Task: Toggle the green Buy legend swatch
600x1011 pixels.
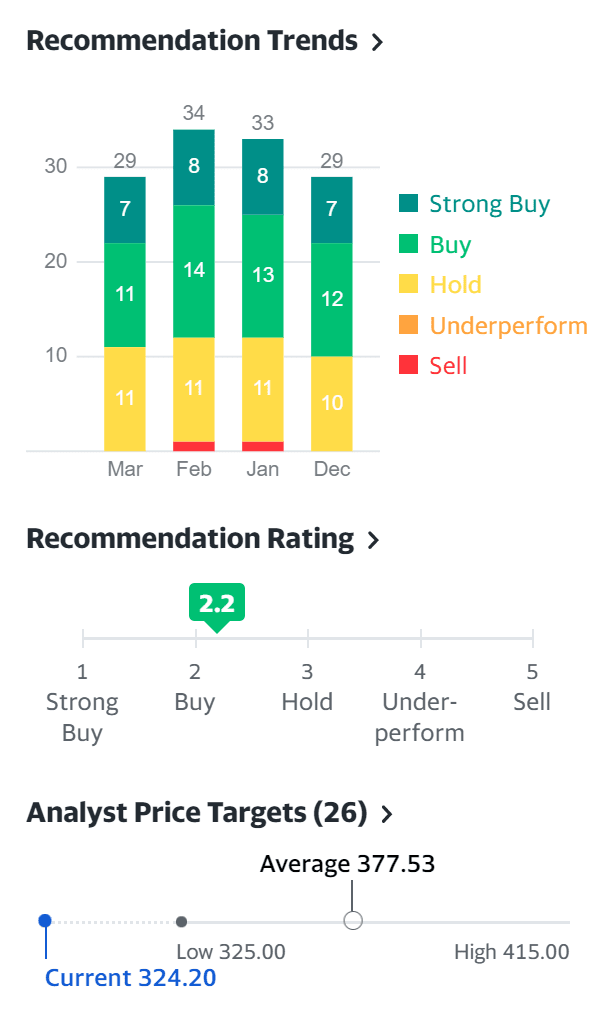Action: (408, 245)
